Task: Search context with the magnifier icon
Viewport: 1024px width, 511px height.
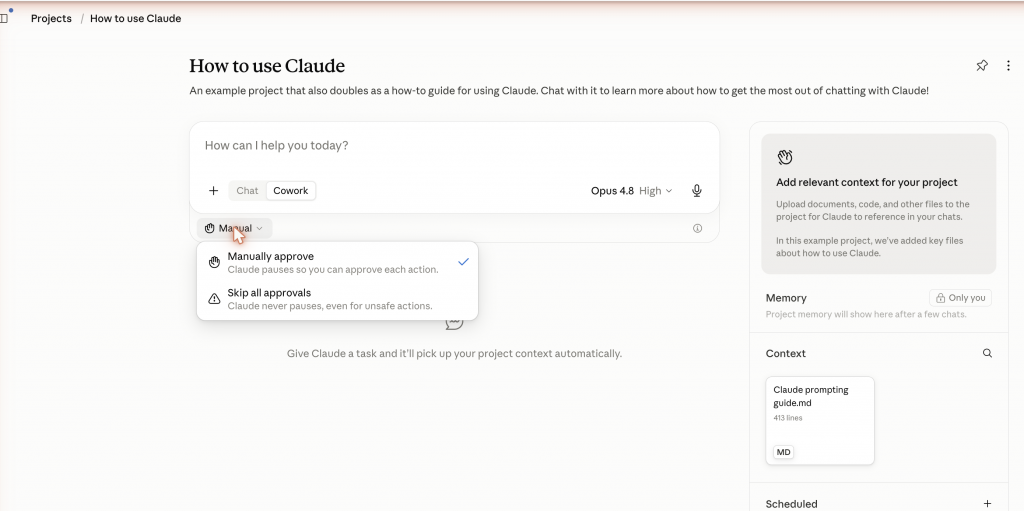Action: click(x=987, y=354)
